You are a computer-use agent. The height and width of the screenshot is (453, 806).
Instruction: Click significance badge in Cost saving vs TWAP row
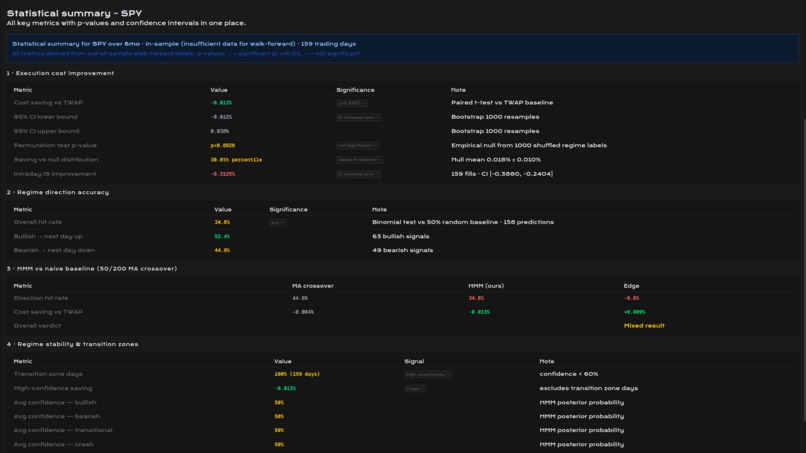(x=352, y=103)
